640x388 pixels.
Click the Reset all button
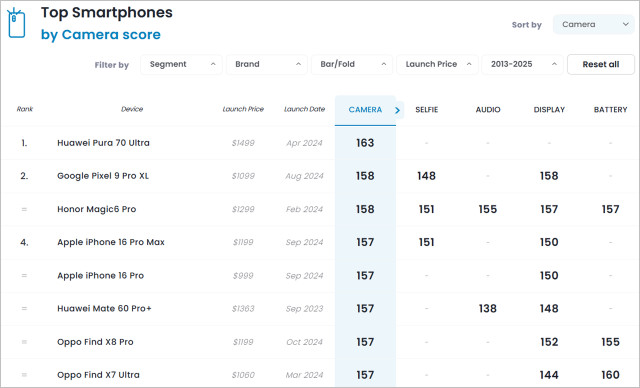601,64
